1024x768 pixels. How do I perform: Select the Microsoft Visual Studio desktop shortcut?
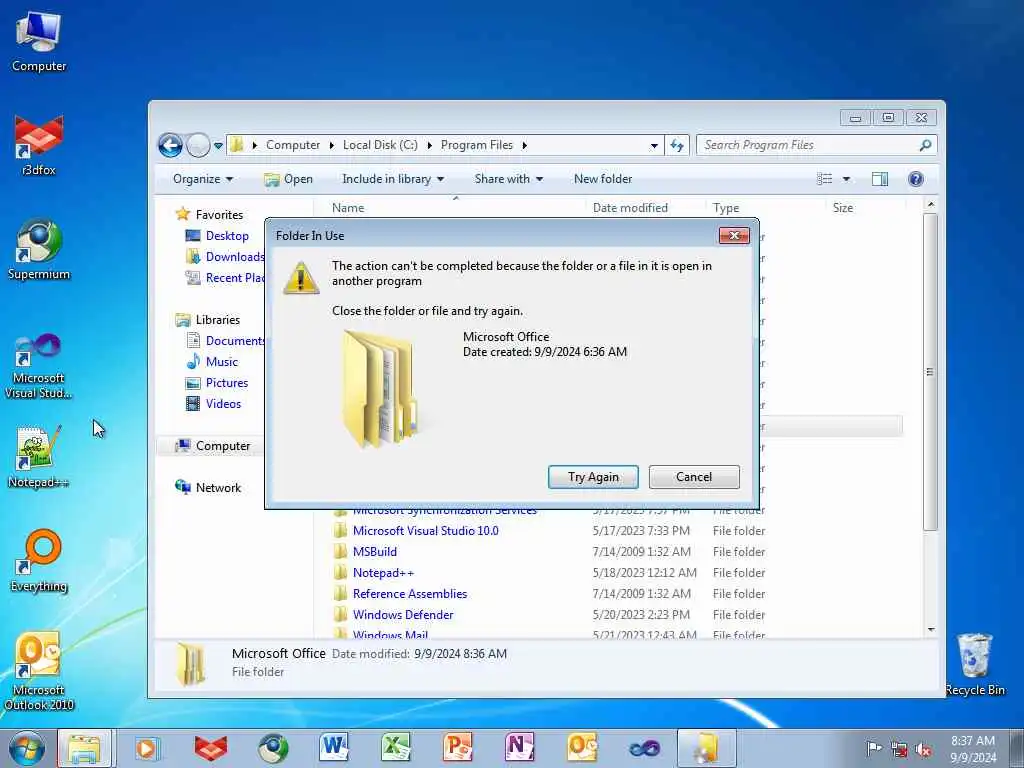(39, 366)
